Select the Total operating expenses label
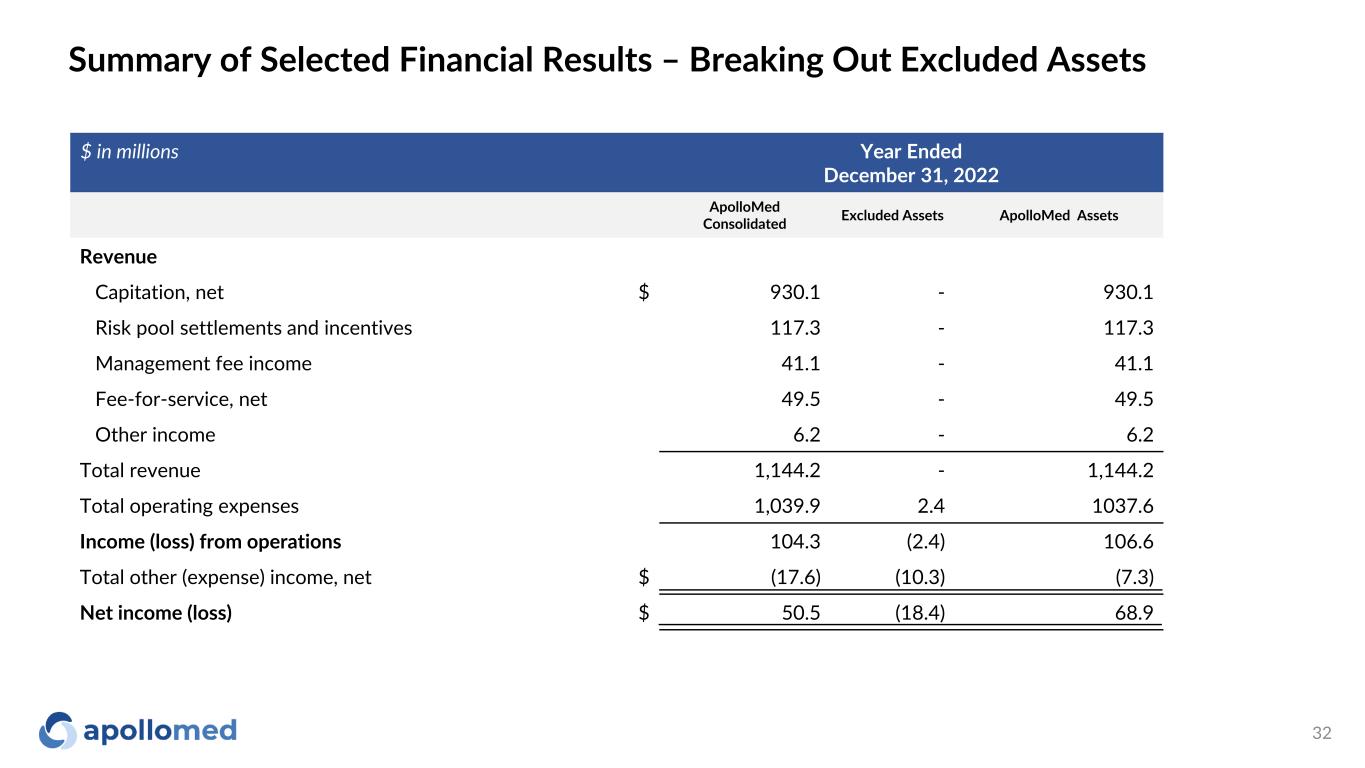 click(189, 506)
